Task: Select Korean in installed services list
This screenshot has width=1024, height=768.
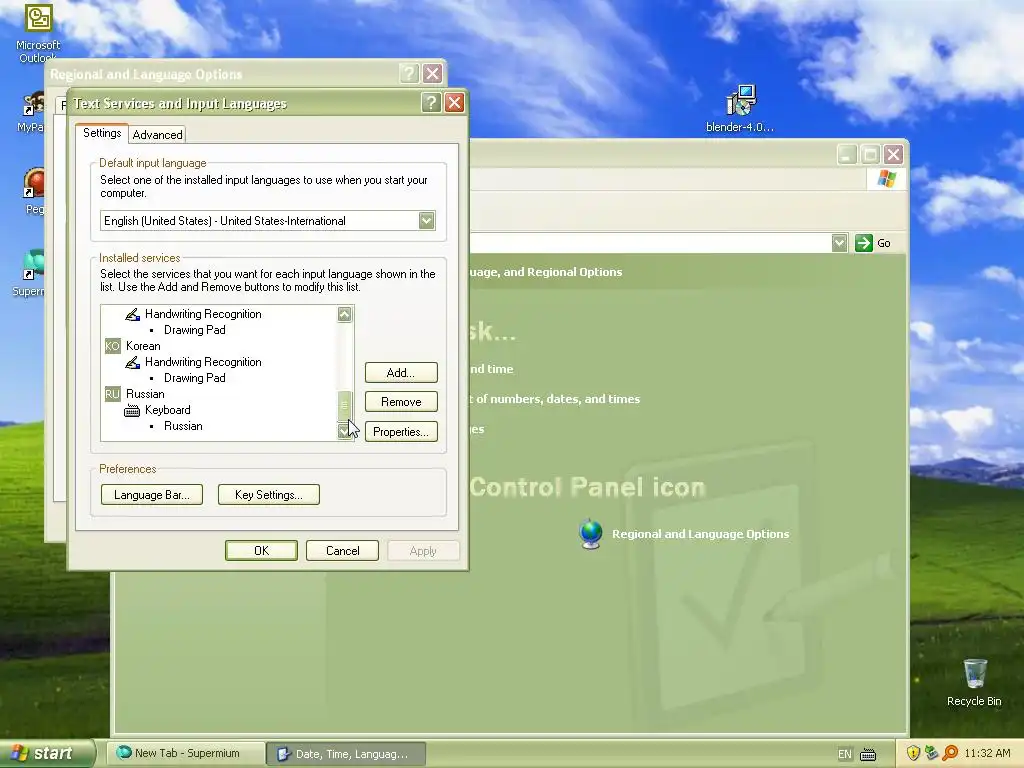Action: [x=143, y=346]
